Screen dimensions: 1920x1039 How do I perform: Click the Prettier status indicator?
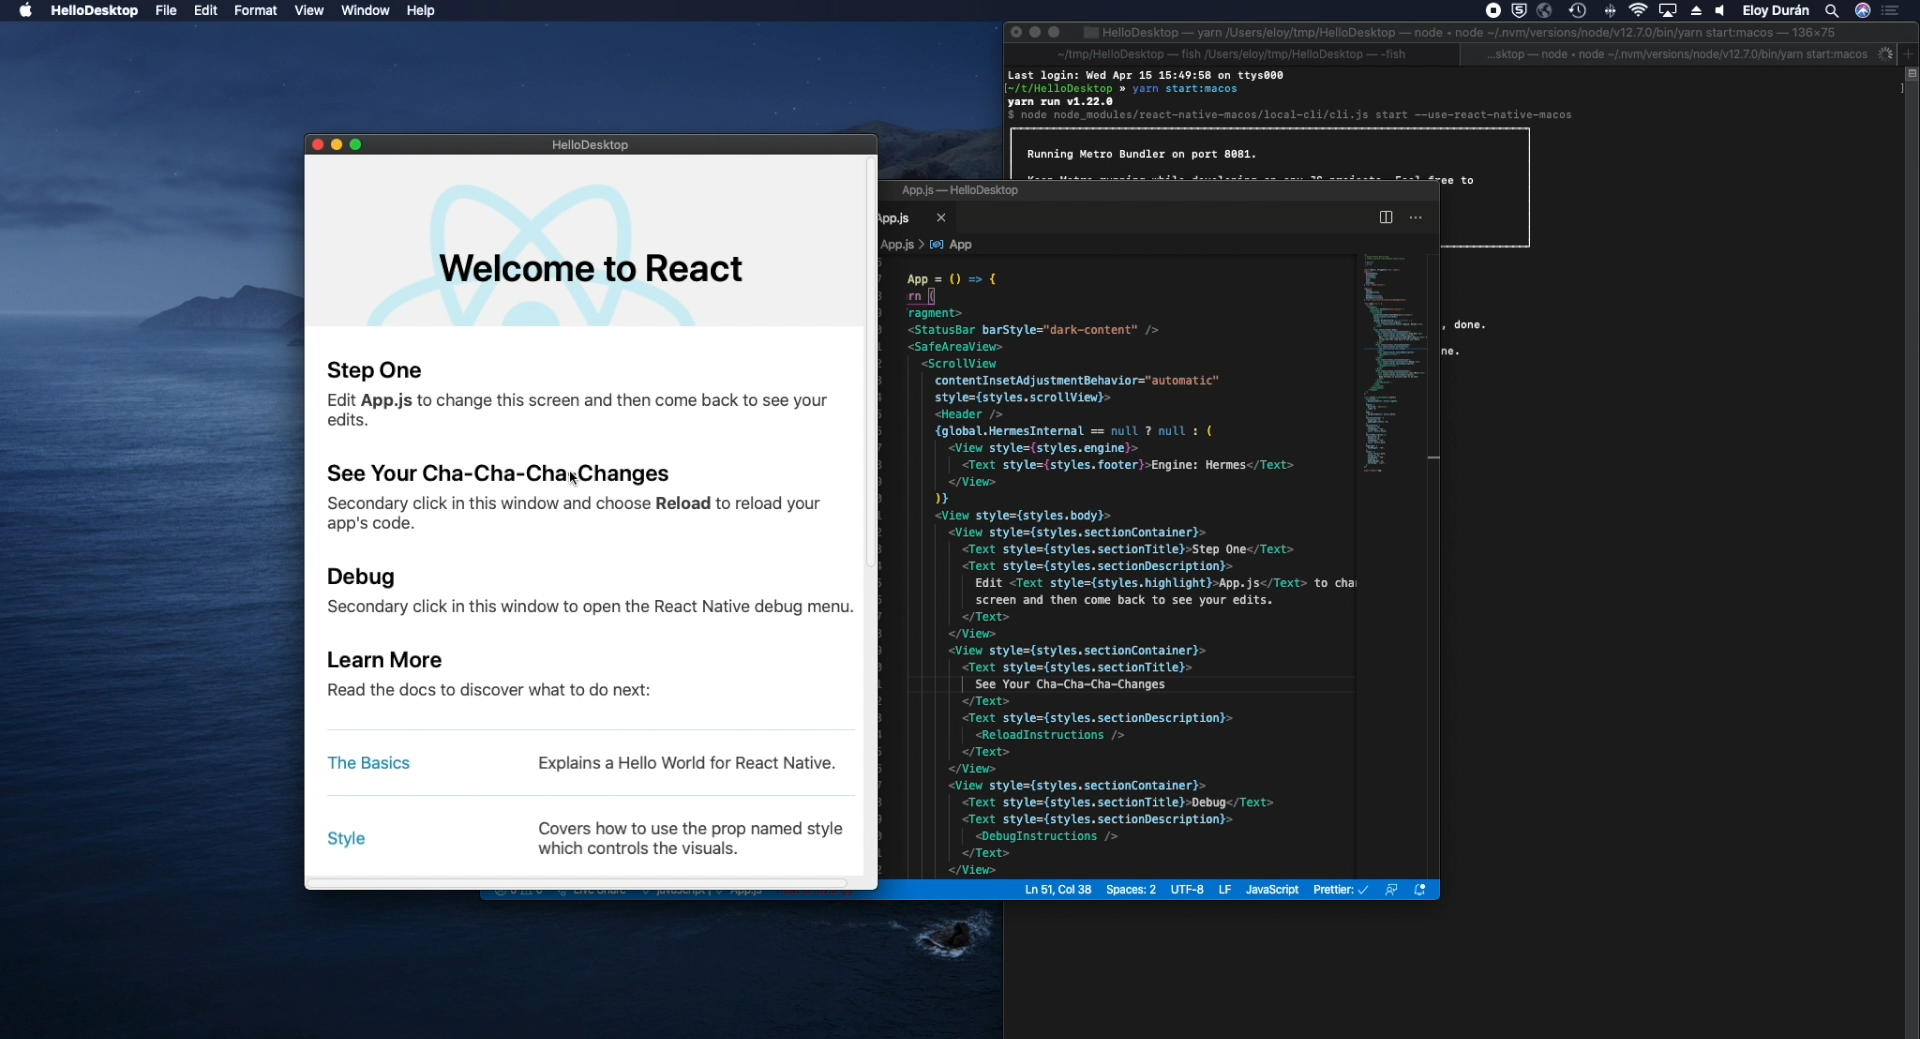[x=1340, y=890]
